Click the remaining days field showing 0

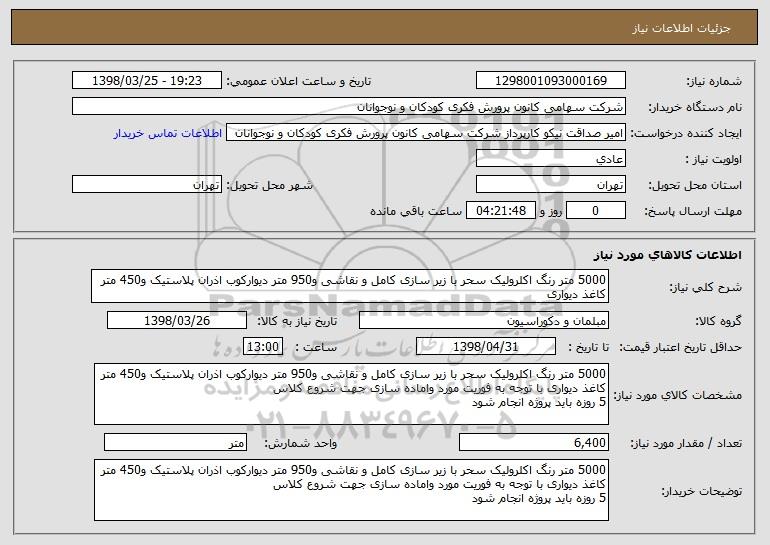point(596,211)
